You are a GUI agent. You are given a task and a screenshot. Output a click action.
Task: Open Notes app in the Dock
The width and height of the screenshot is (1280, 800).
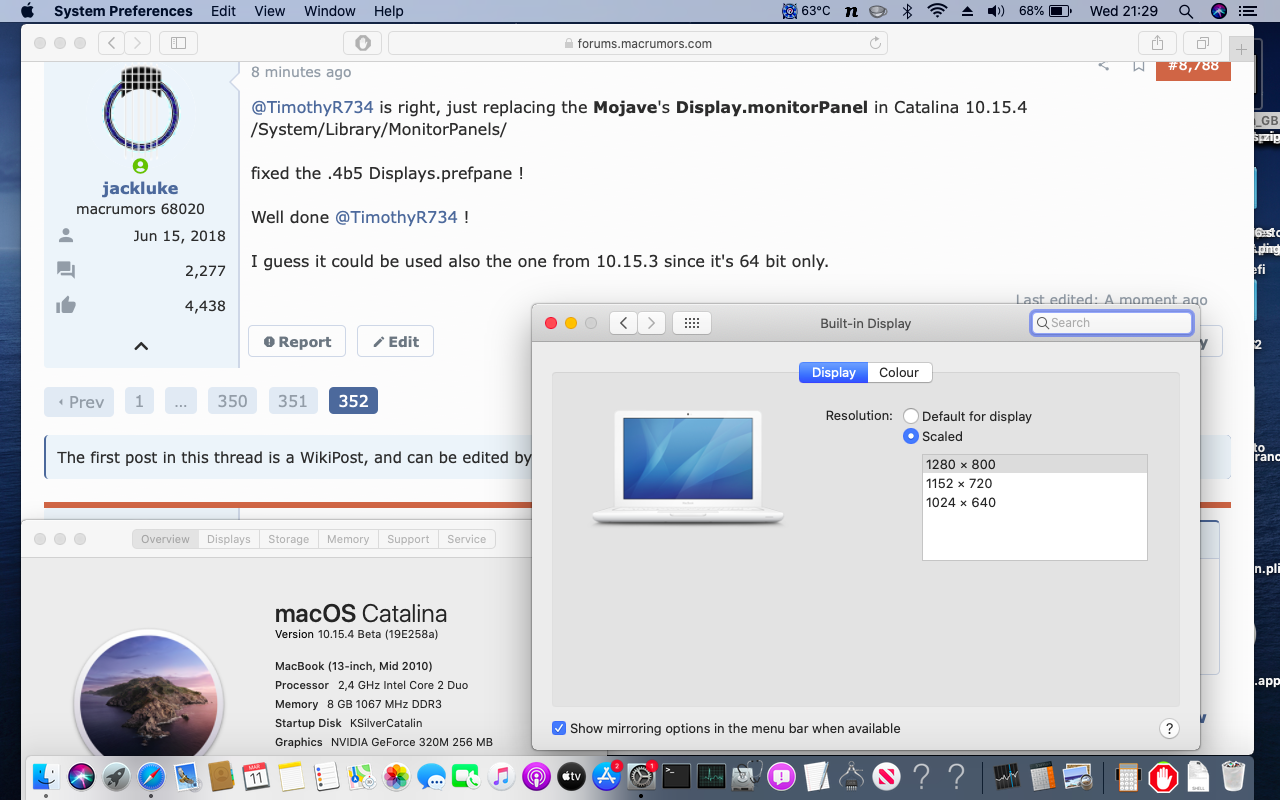coord(291,776)
